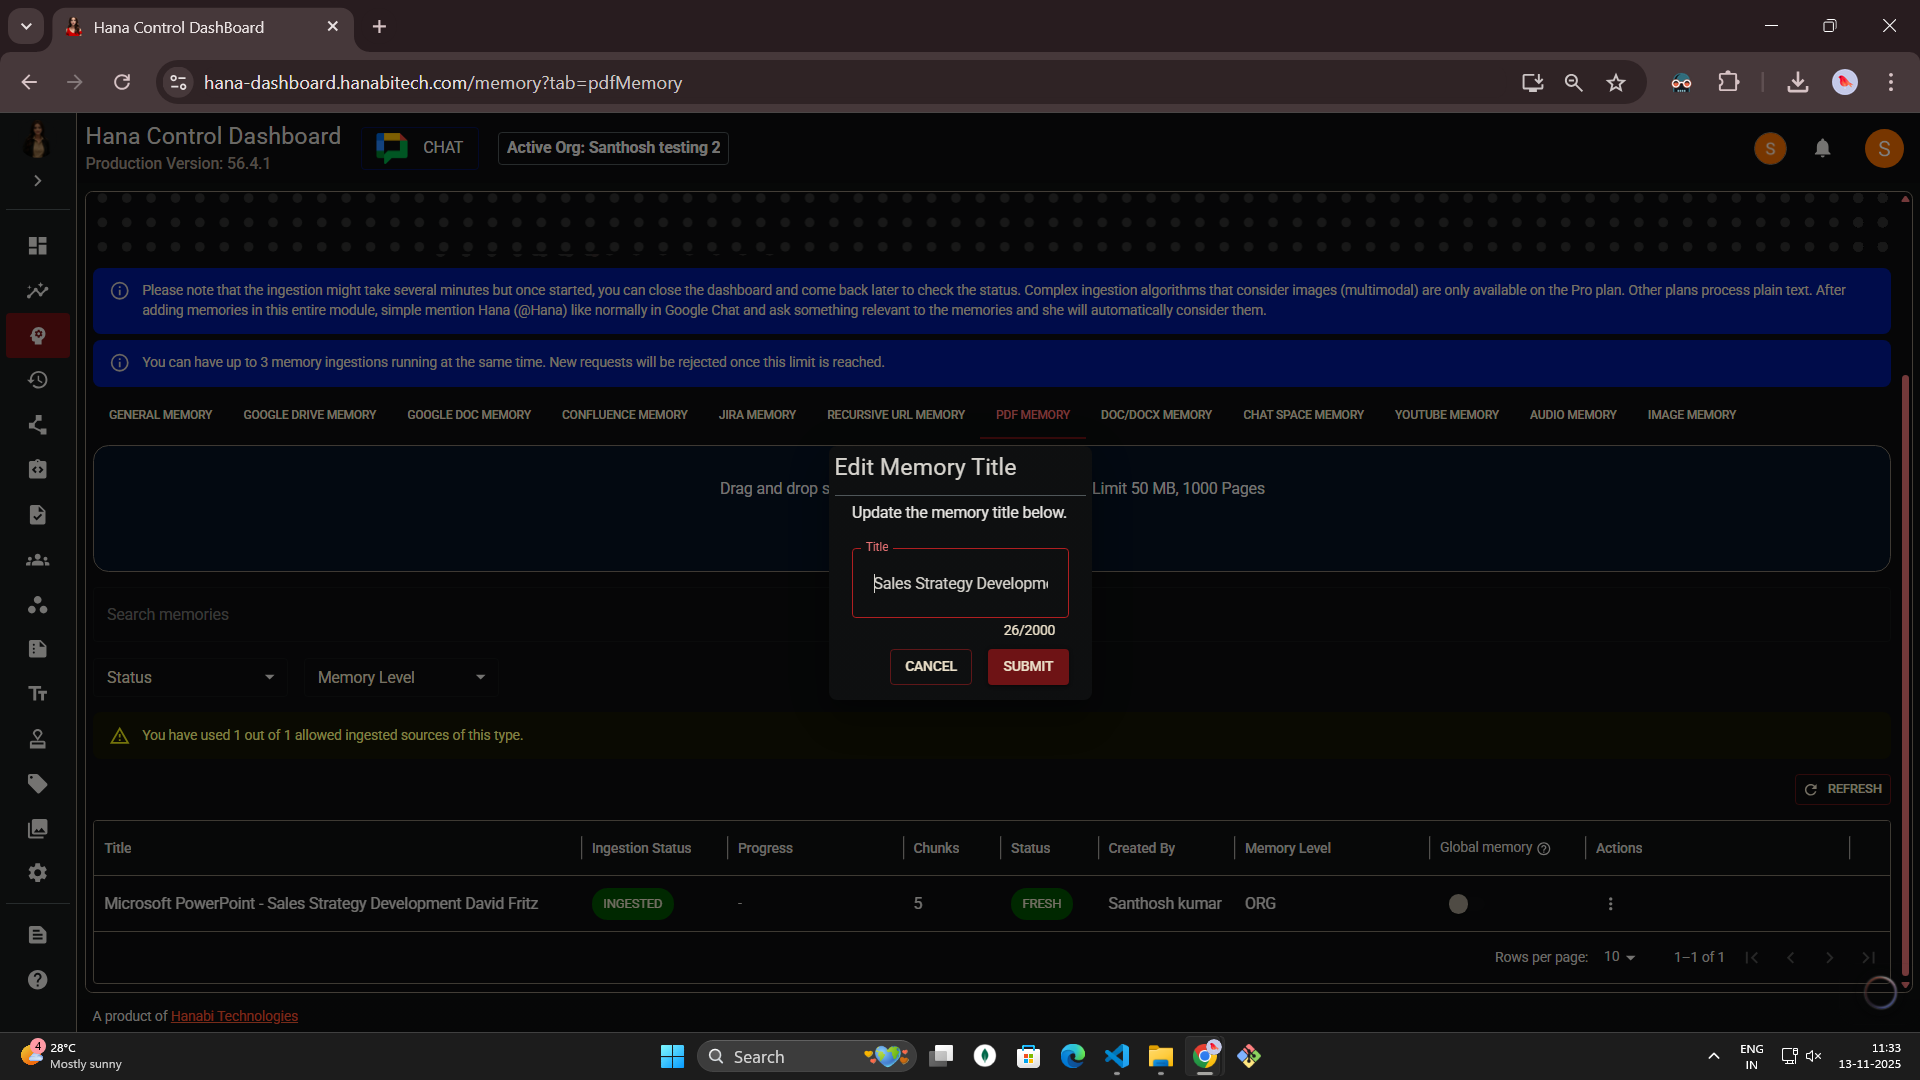
Task: Toggle Global memory for the PowerPoint memory row
Action: point(1458,903)
